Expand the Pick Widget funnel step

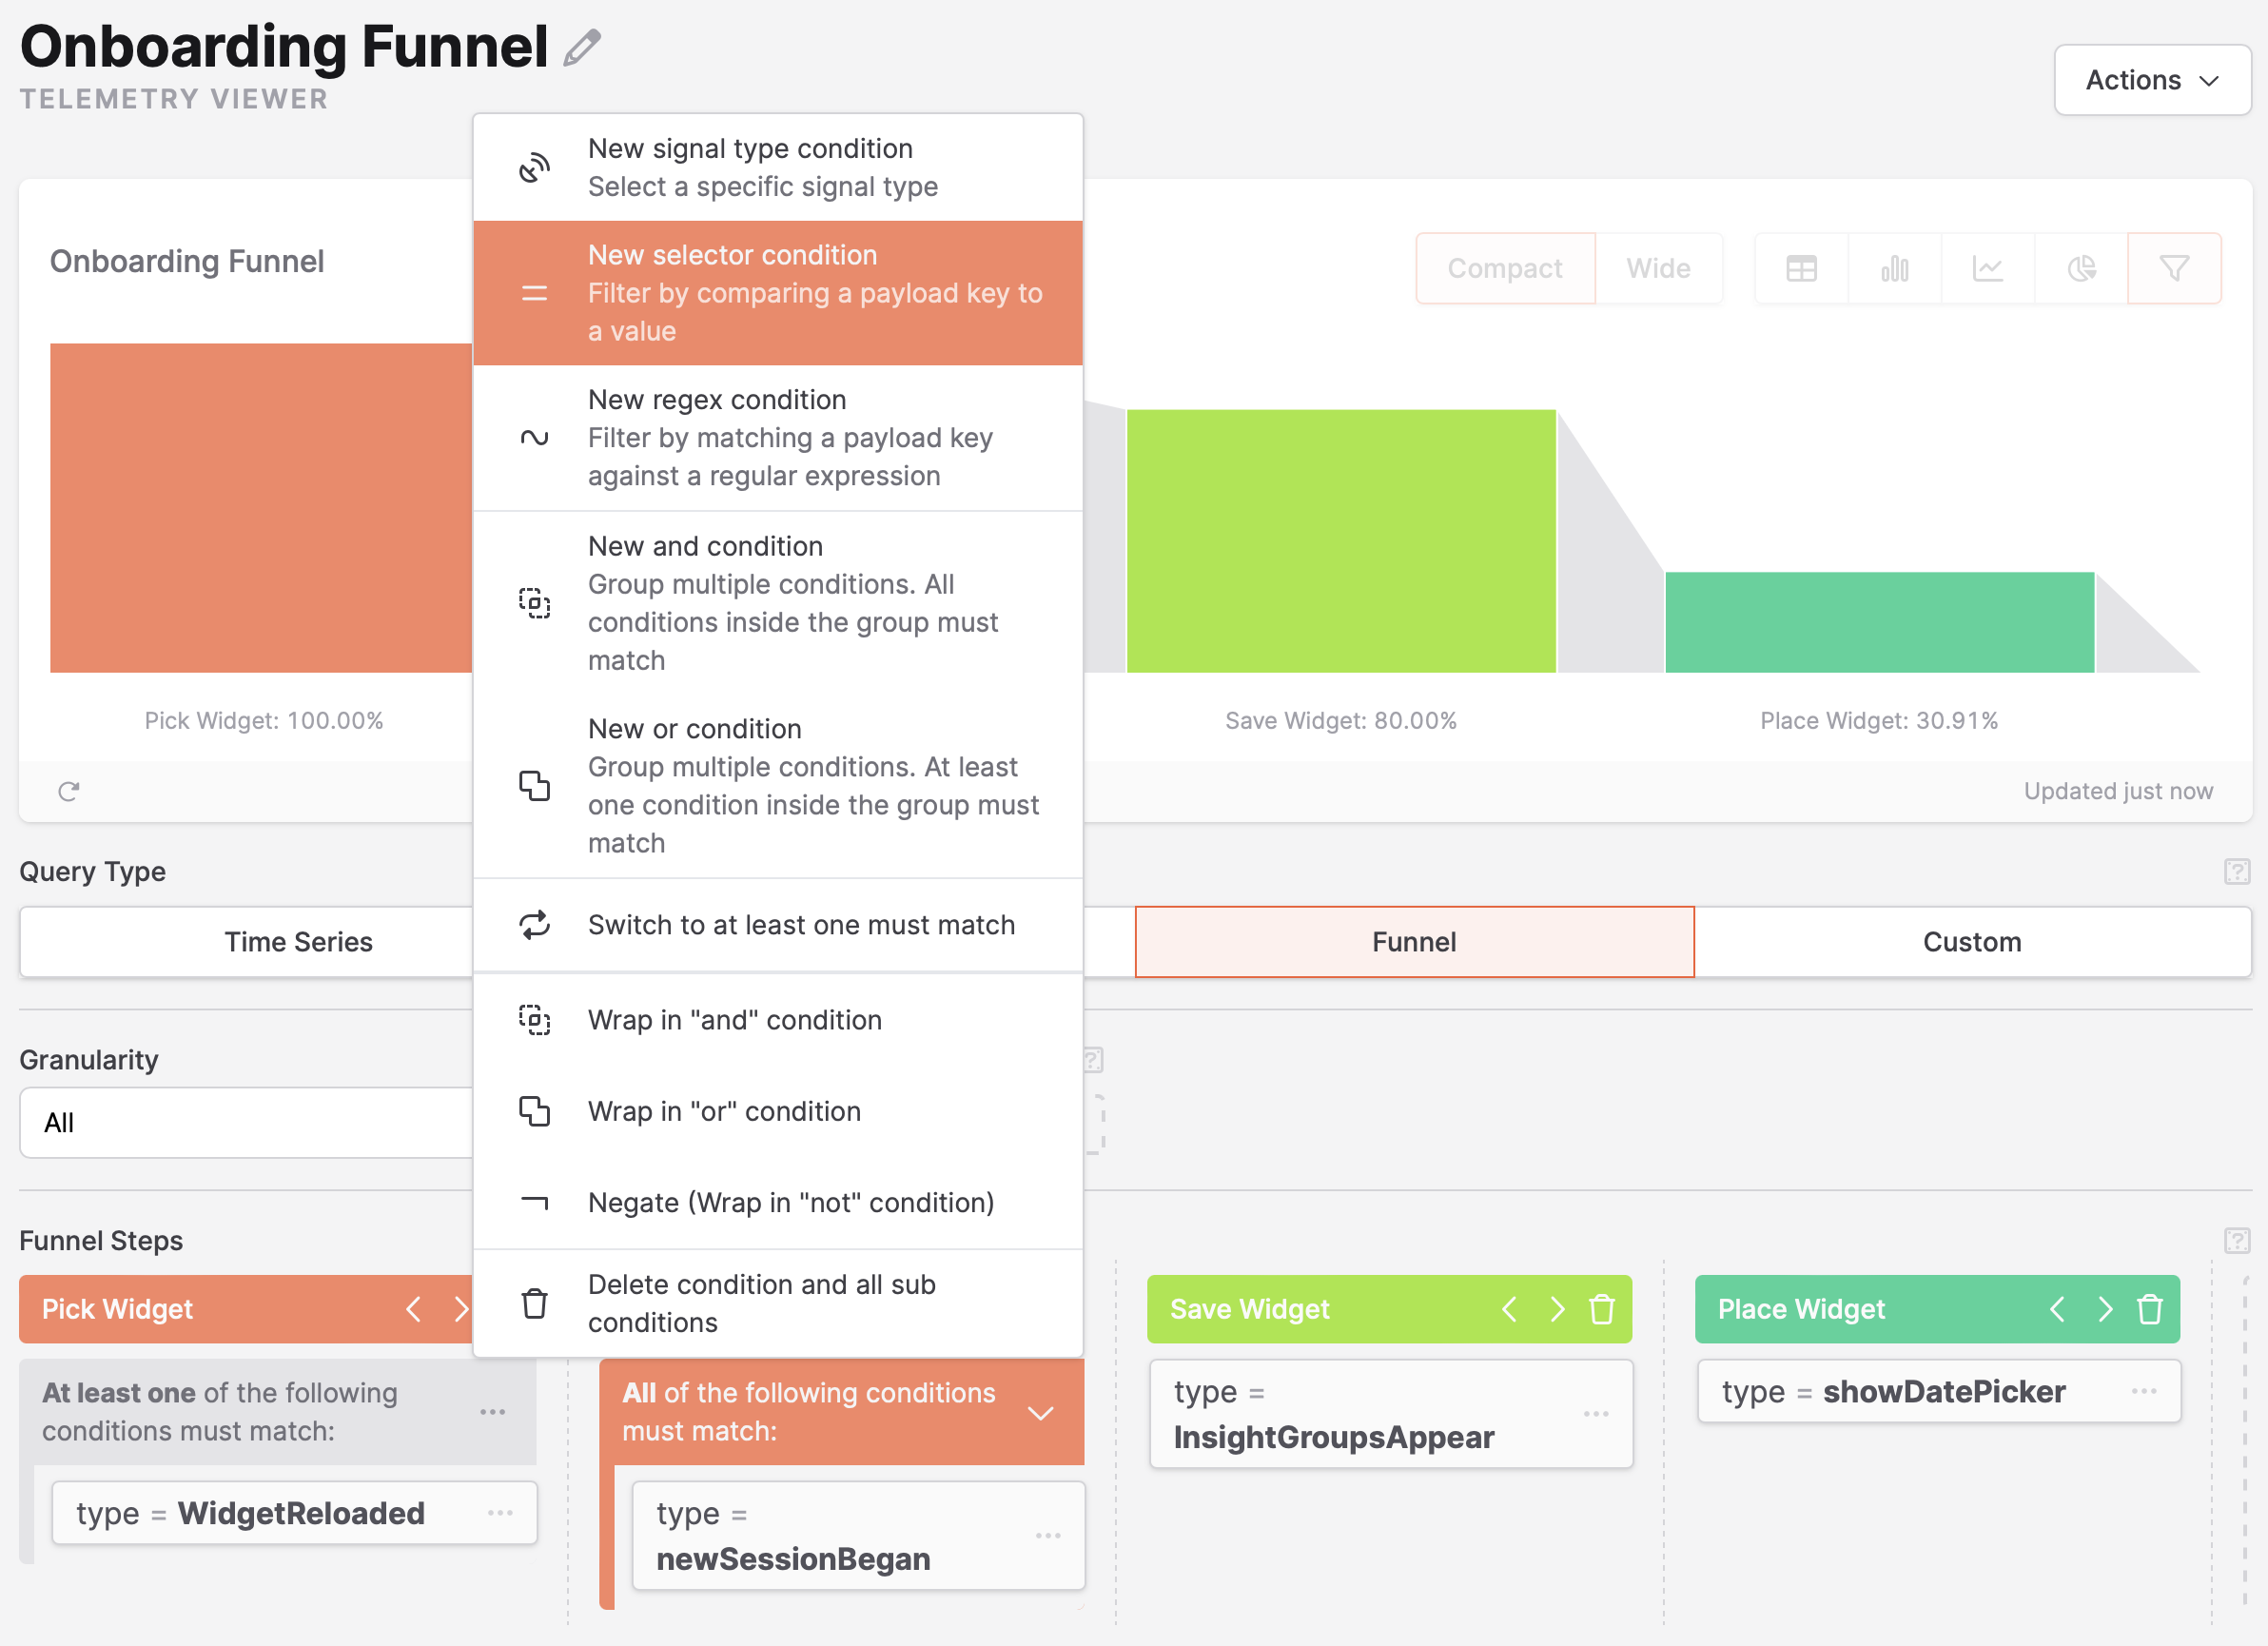click(461, 1306)
